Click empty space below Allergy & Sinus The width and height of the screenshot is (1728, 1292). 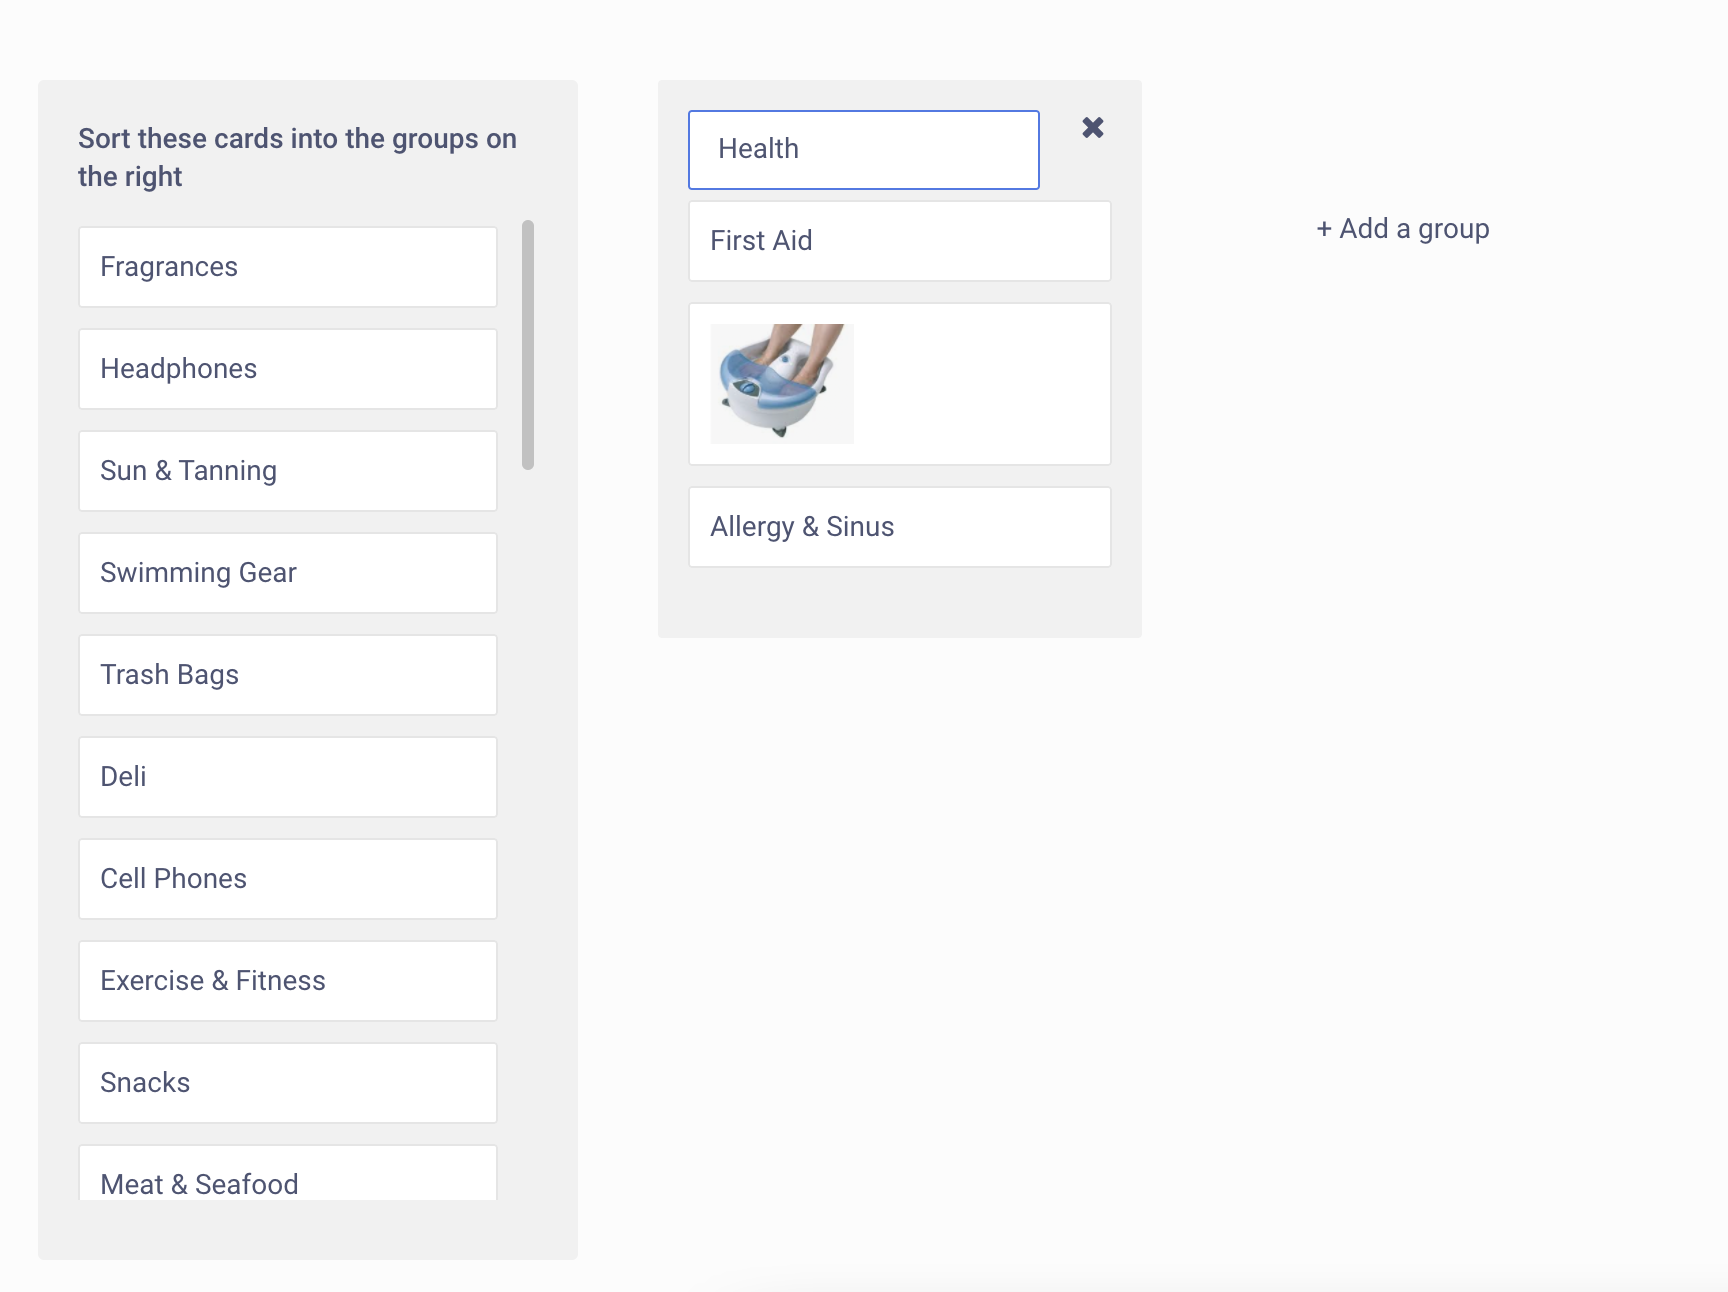point(900,602)
